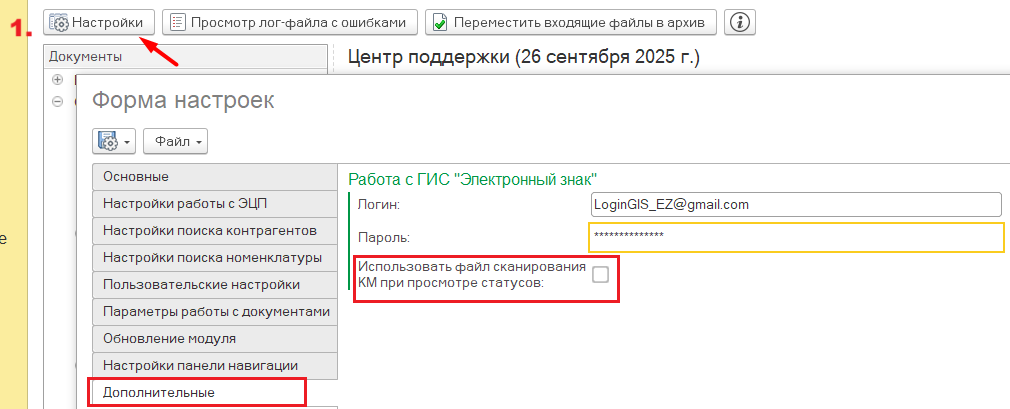Expand the first Документы tree node
This screenshot has height=409, width=1010.
tap(57, 79)
